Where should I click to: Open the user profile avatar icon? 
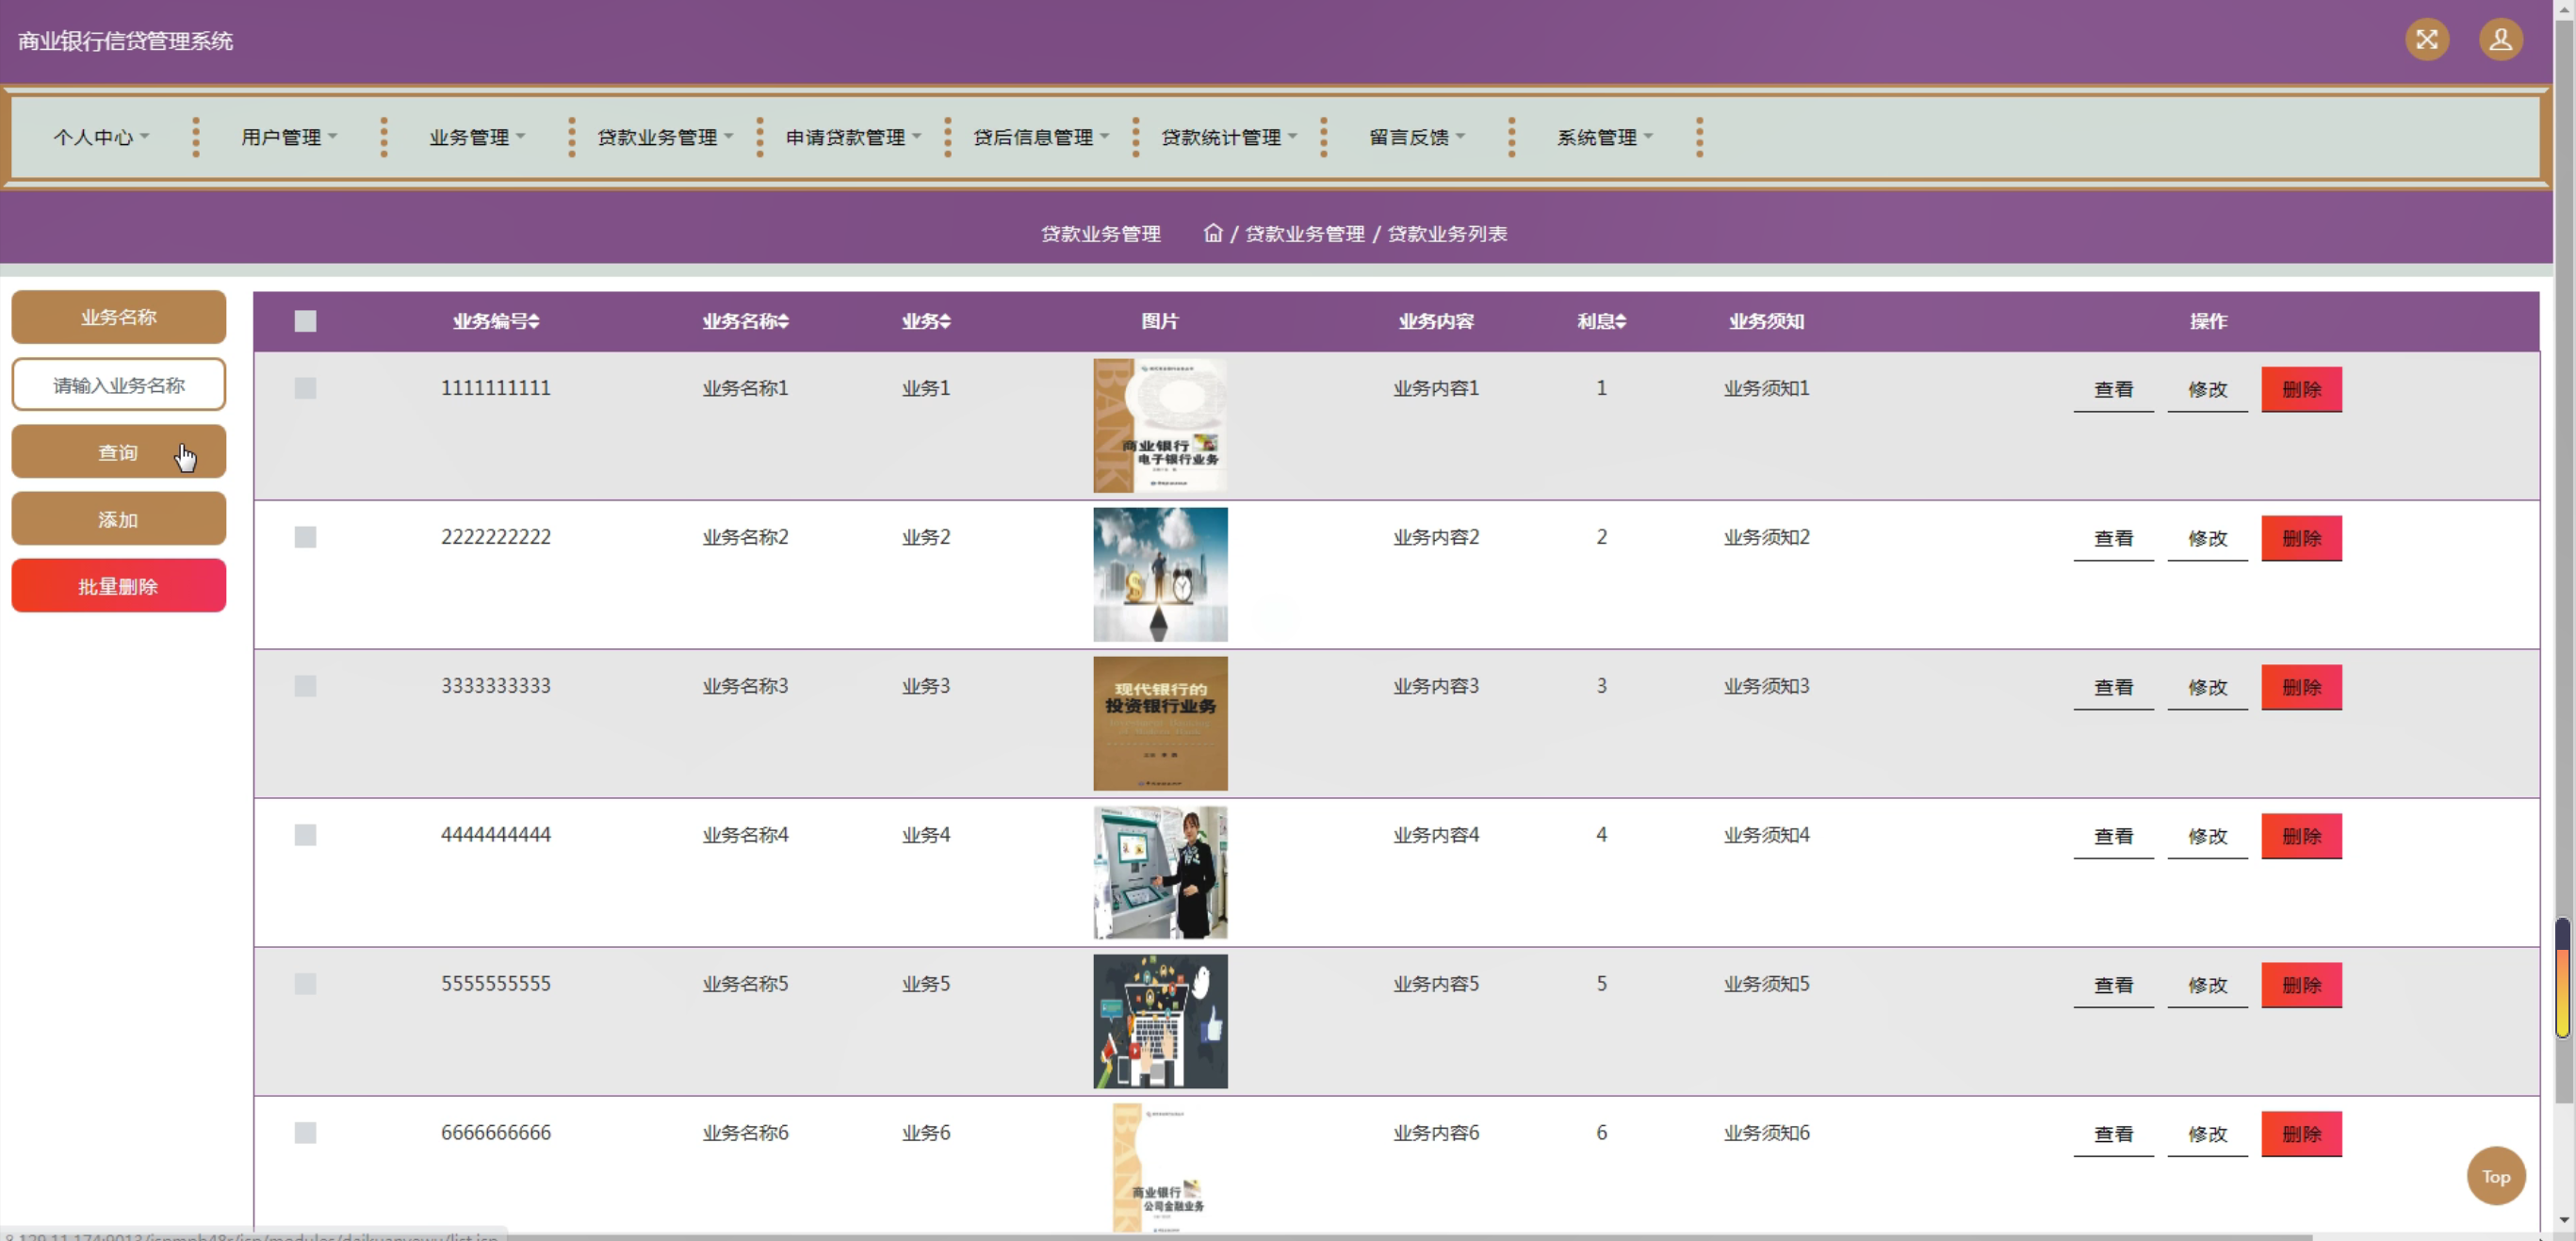pyautogui.click(x=2500, y=40)
